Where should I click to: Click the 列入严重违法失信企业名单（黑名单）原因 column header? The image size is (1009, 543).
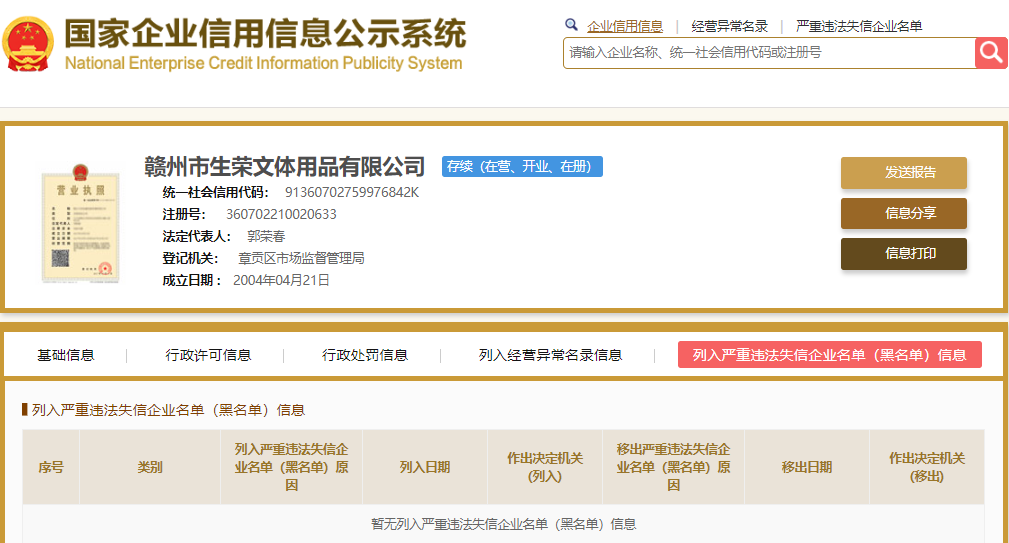point(292,467)
